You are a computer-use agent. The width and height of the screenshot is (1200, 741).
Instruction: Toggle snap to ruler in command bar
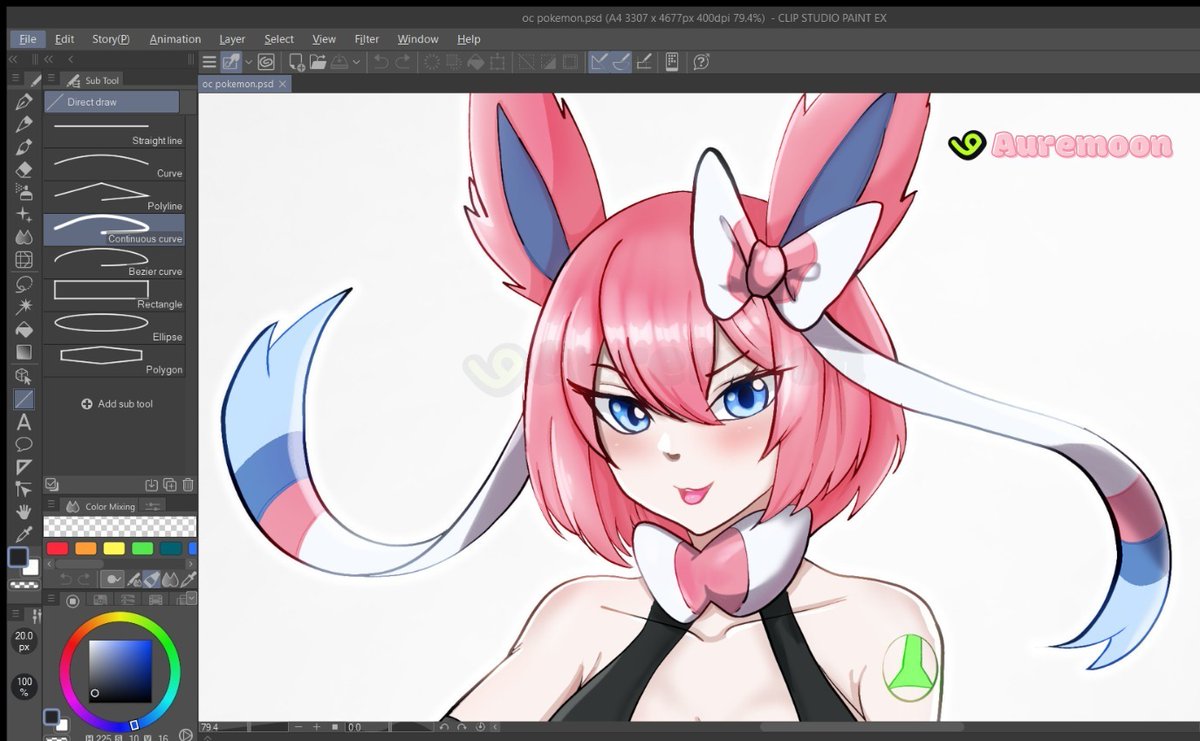tap(598, 62)
